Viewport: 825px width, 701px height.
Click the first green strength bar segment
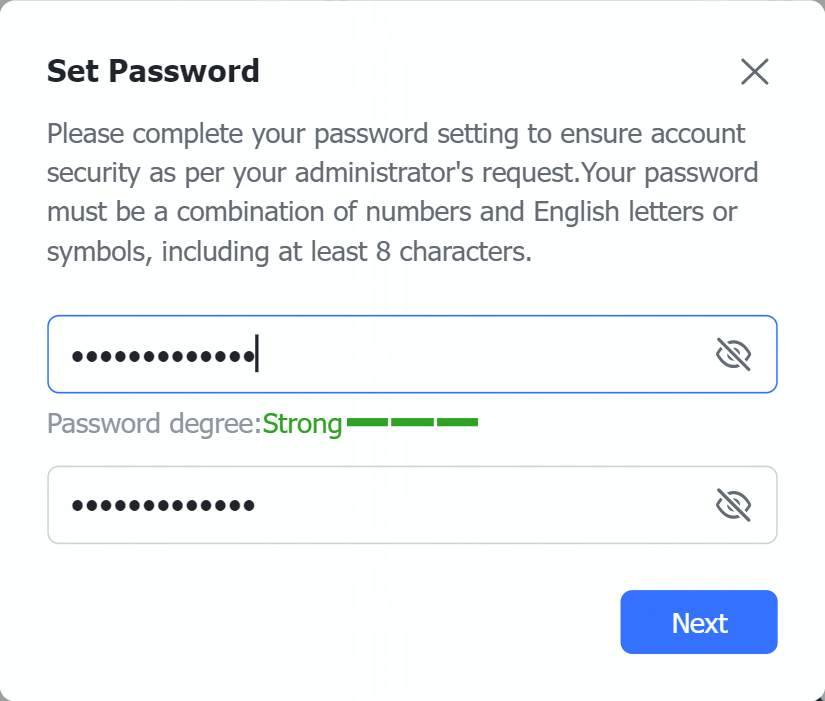367,422
